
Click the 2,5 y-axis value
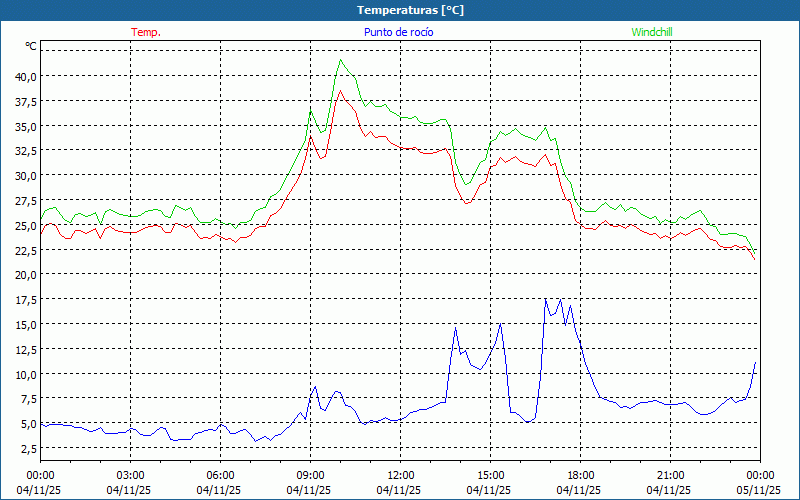pos(28,448)
